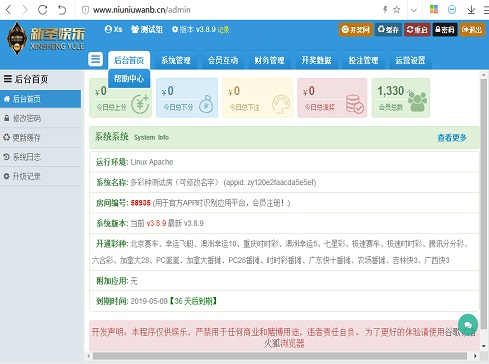Click the browser undo/restore arrow icon

[62, 10]
